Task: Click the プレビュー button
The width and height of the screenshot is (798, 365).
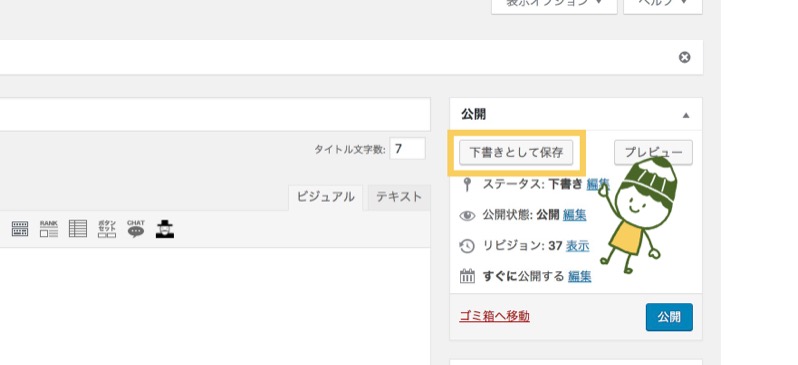Action: click(x=653, y=153)
